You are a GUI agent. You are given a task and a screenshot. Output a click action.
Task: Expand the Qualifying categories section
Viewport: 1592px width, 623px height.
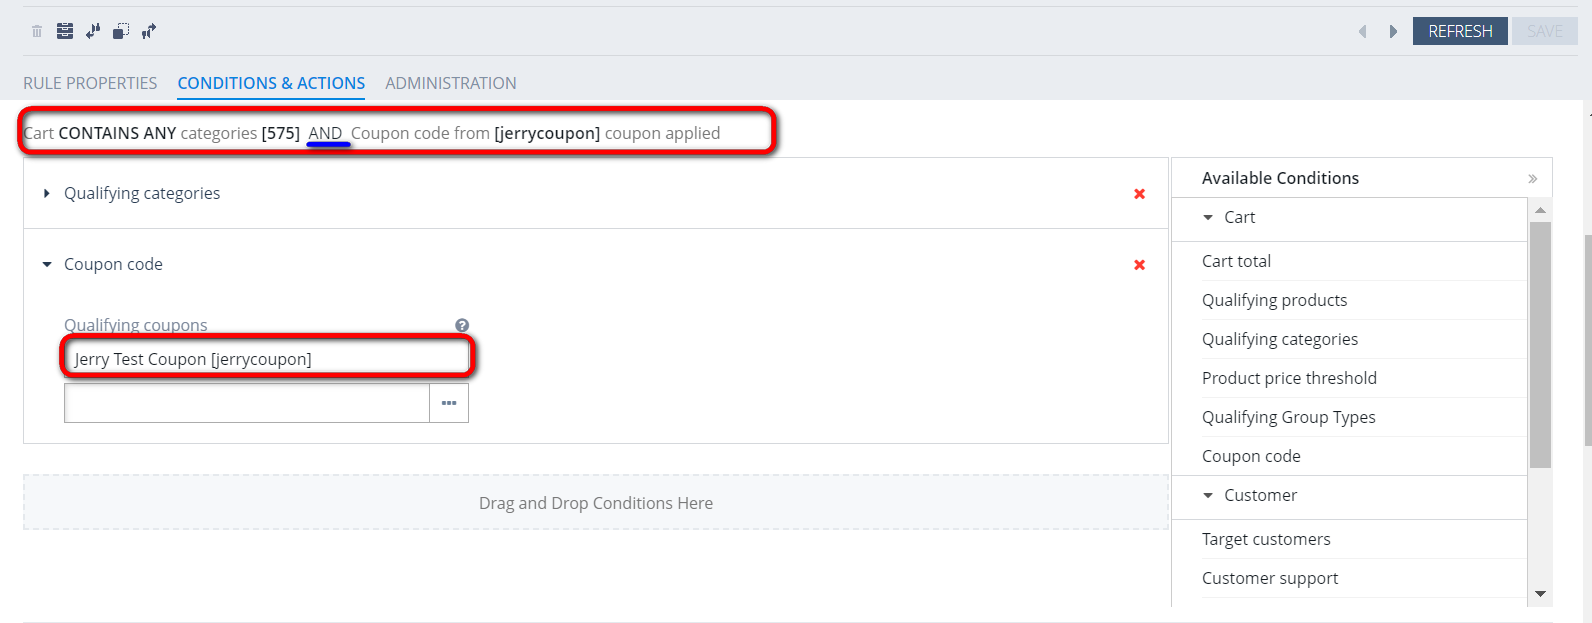[47, 193]
